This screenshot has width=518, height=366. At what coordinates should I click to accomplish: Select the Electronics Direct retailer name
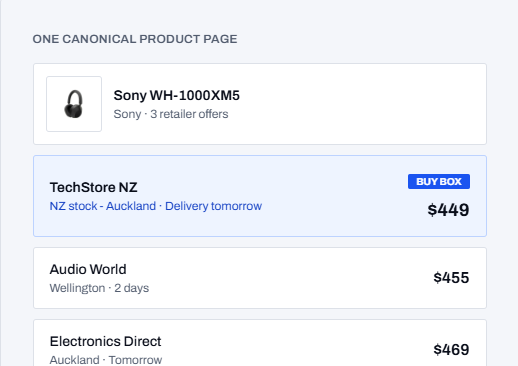coord(105,341)
